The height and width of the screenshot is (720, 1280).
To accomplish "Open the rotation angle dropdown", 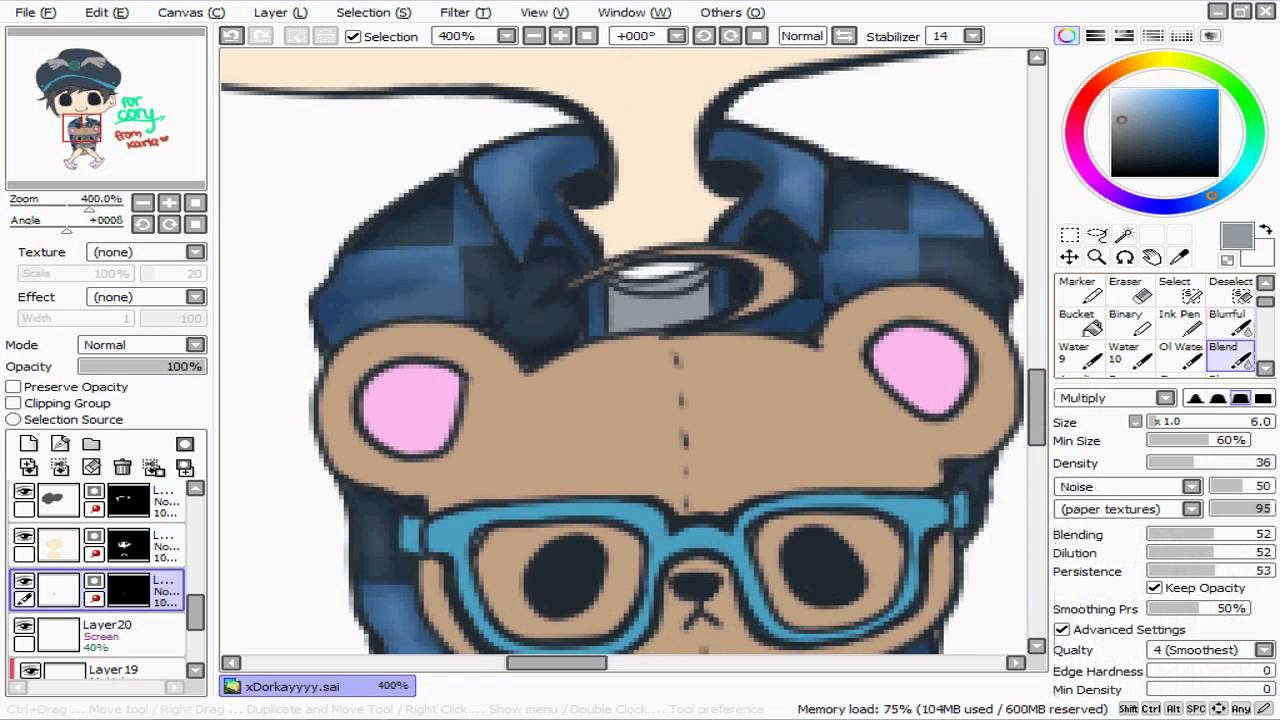I will pyautogui.click(x=677, y=36).
